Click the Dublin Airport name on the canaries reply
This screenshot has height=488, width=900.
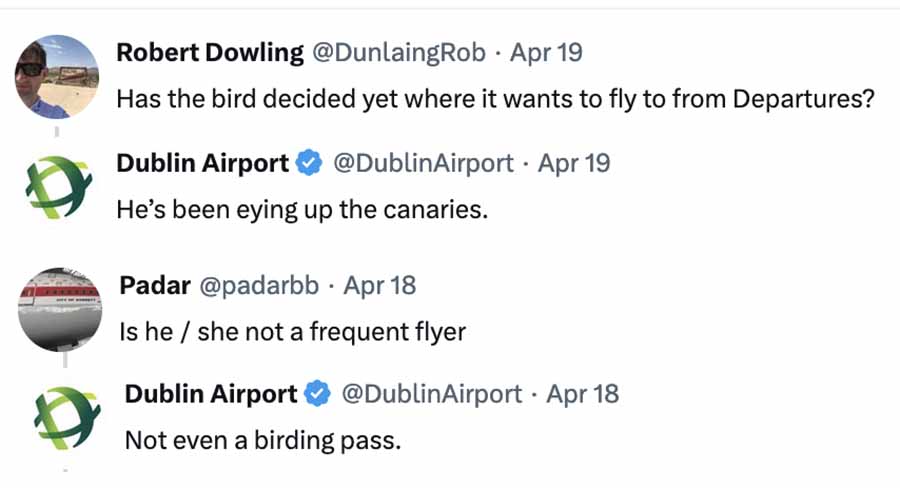coord(203,163)
